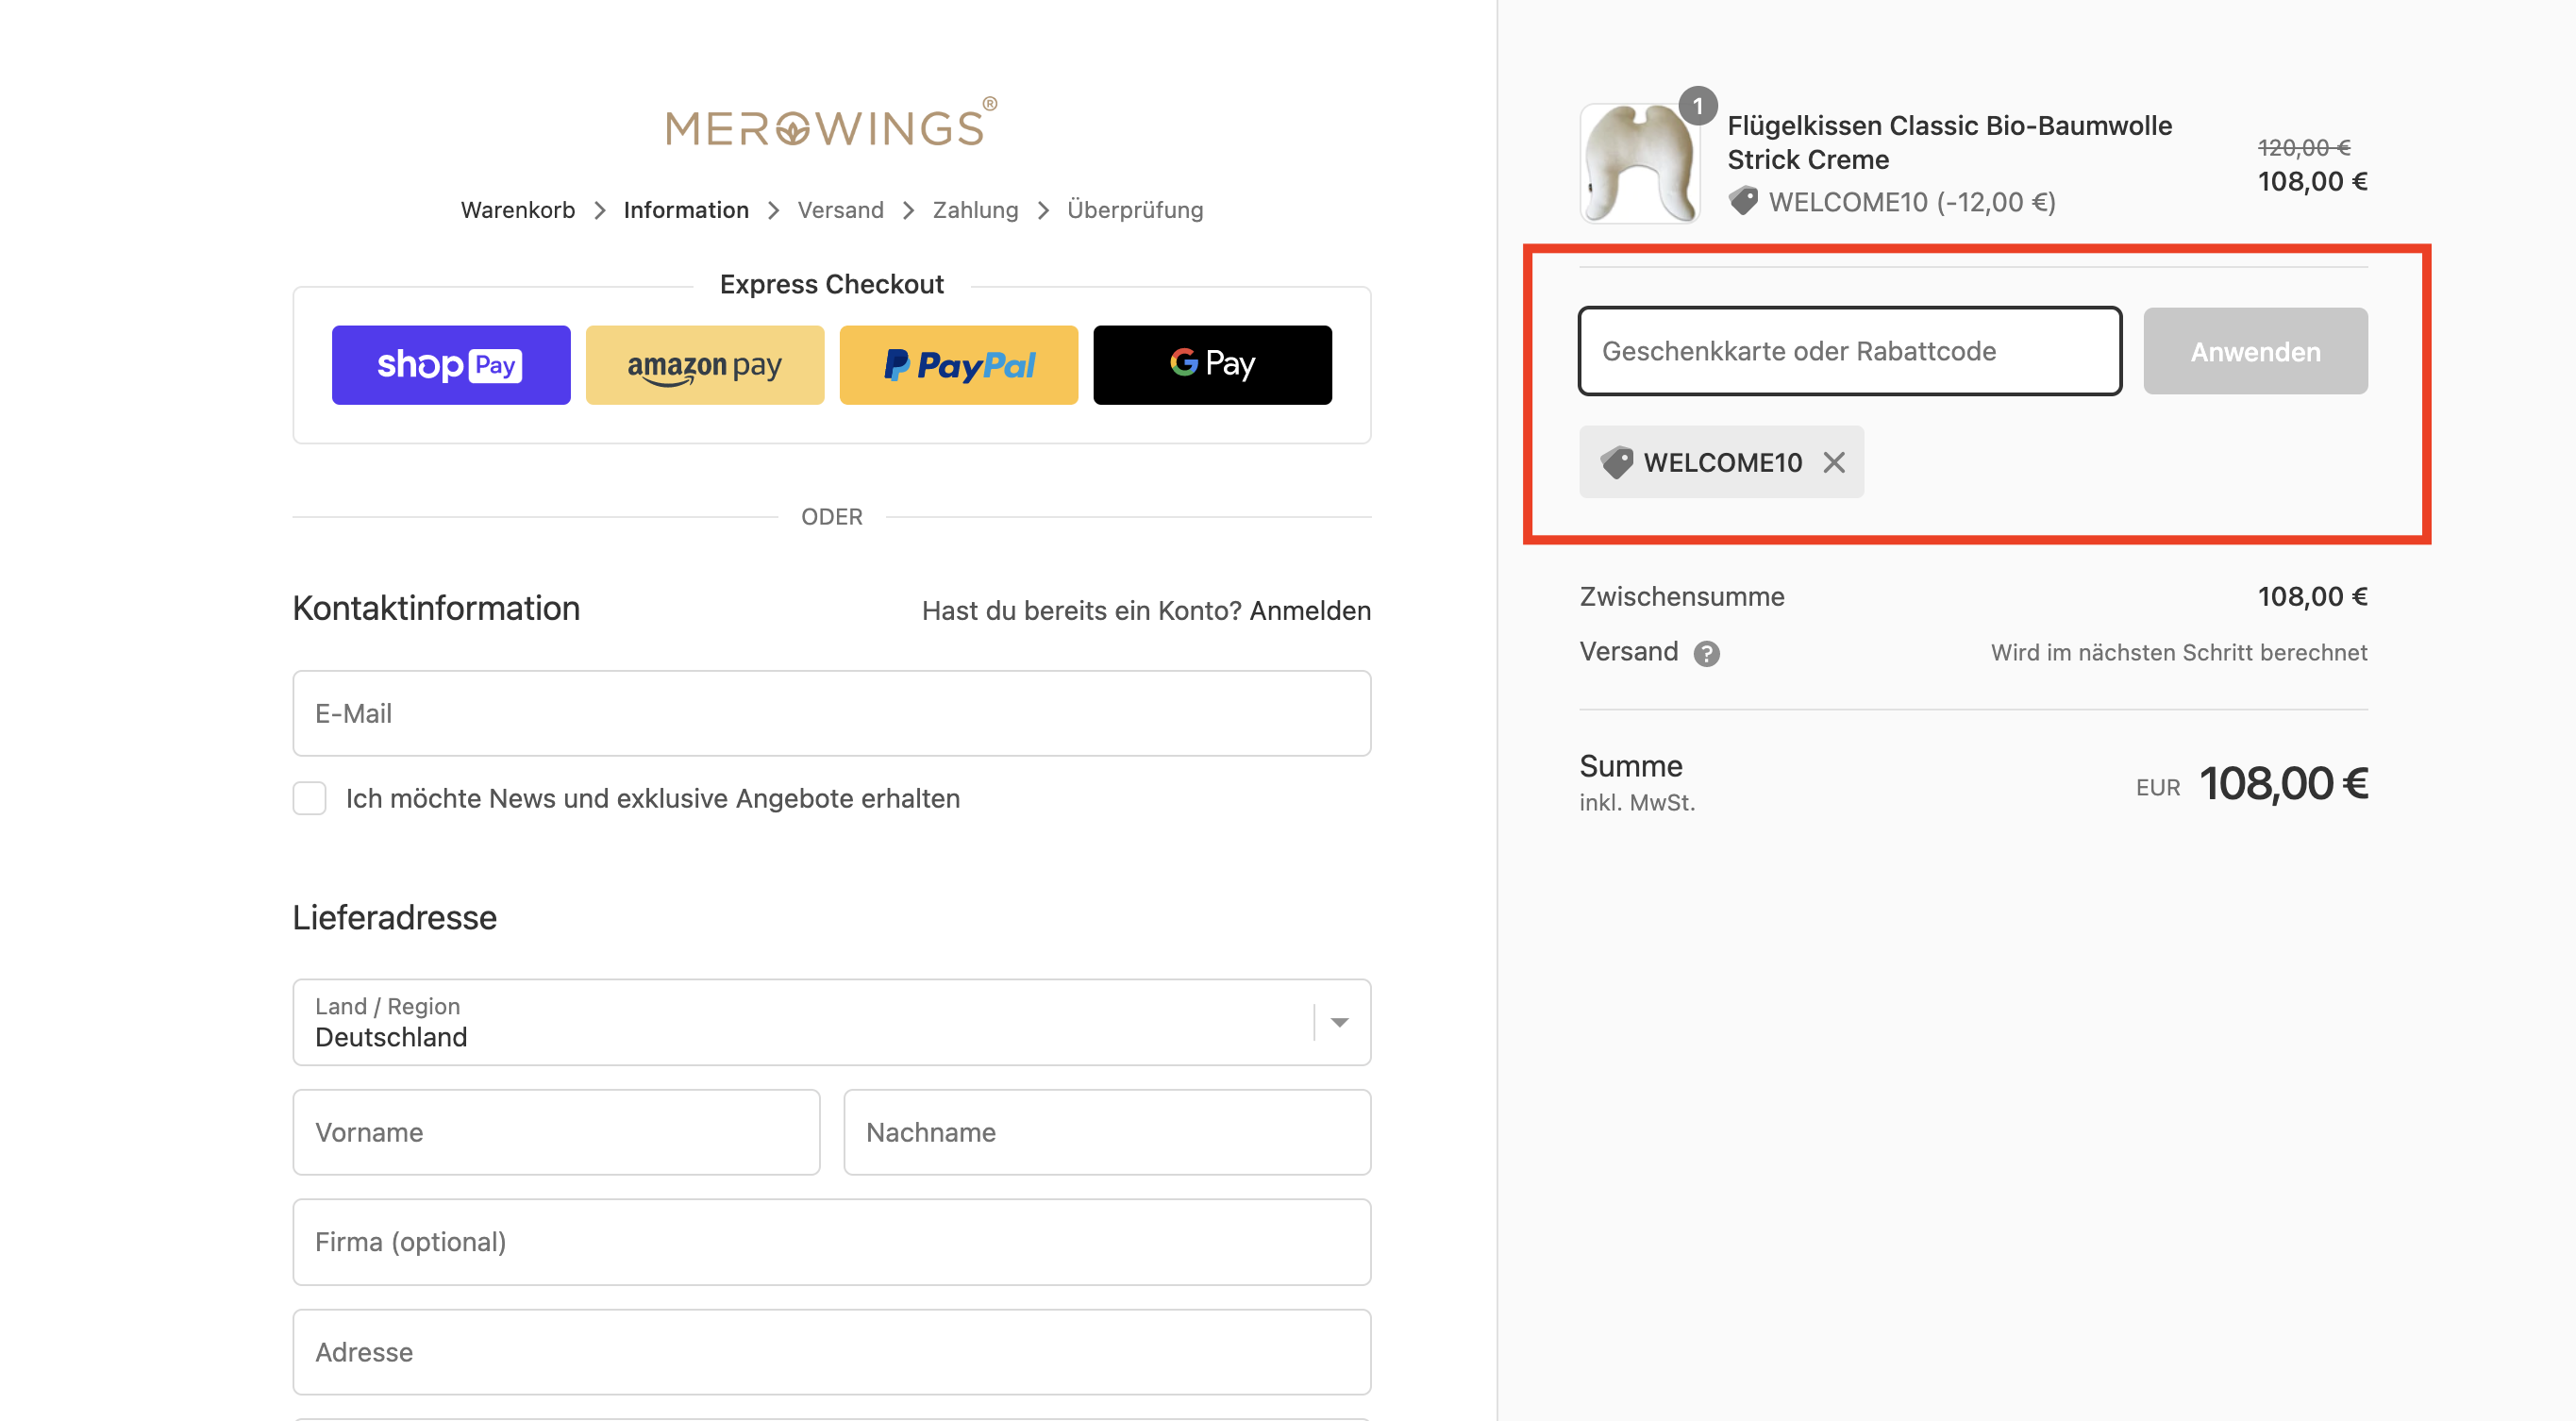Click the Anwenden button
Viewport: 2576px width, 1421px height.
tap(2255, 351)
